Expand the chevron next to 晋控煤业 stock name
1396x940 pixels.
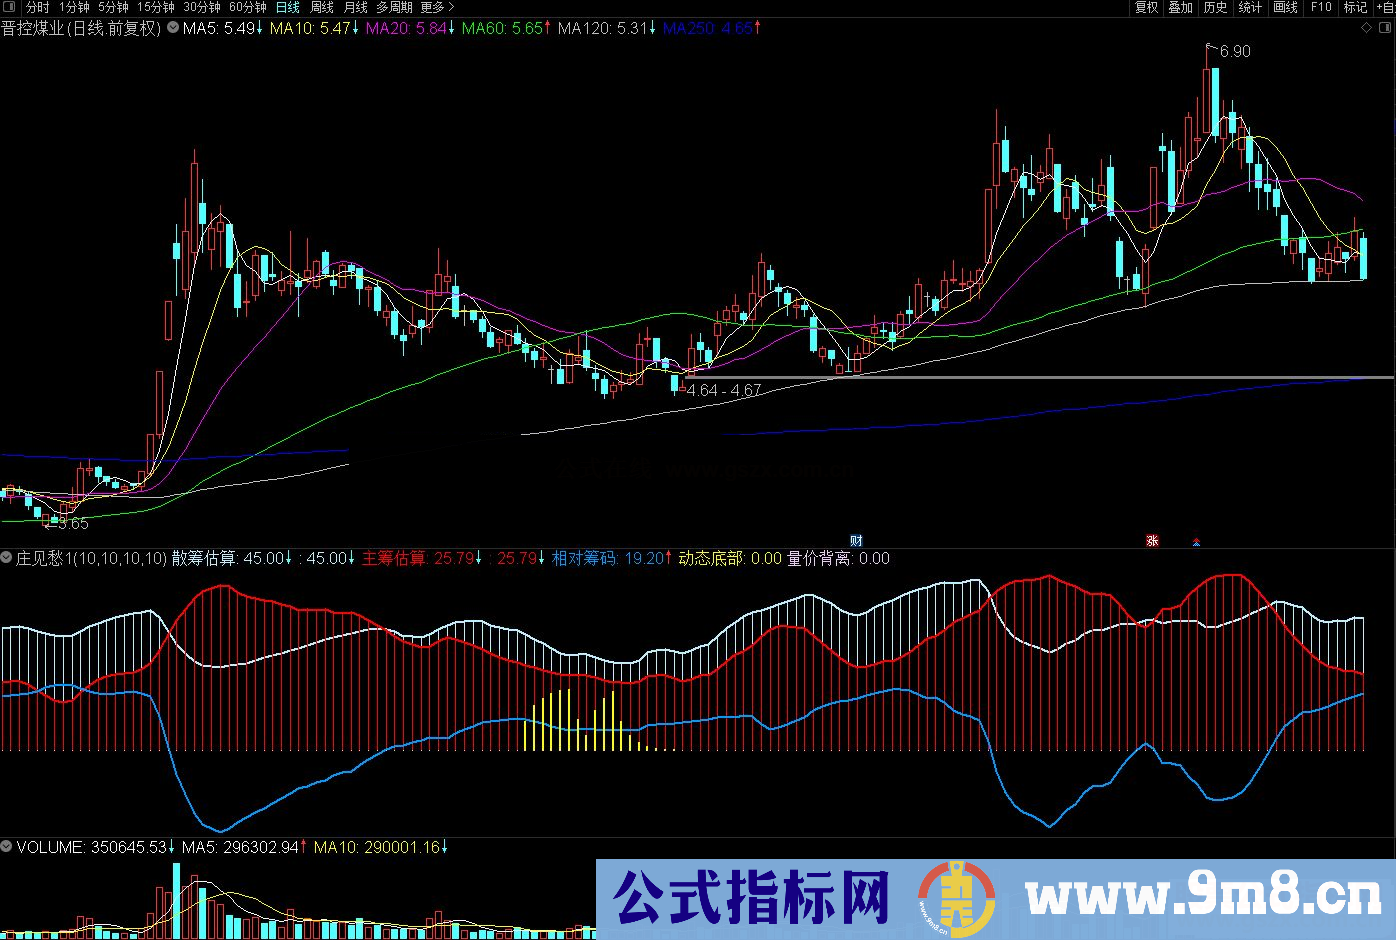pyautogui.click(x=171, y=29)
